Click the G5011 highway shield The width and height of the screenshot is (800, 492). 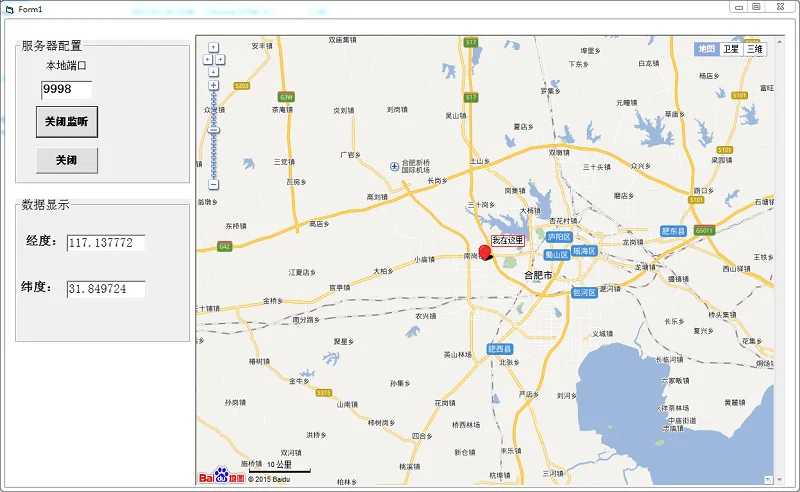pyautogui.click(x=704, y=230)
